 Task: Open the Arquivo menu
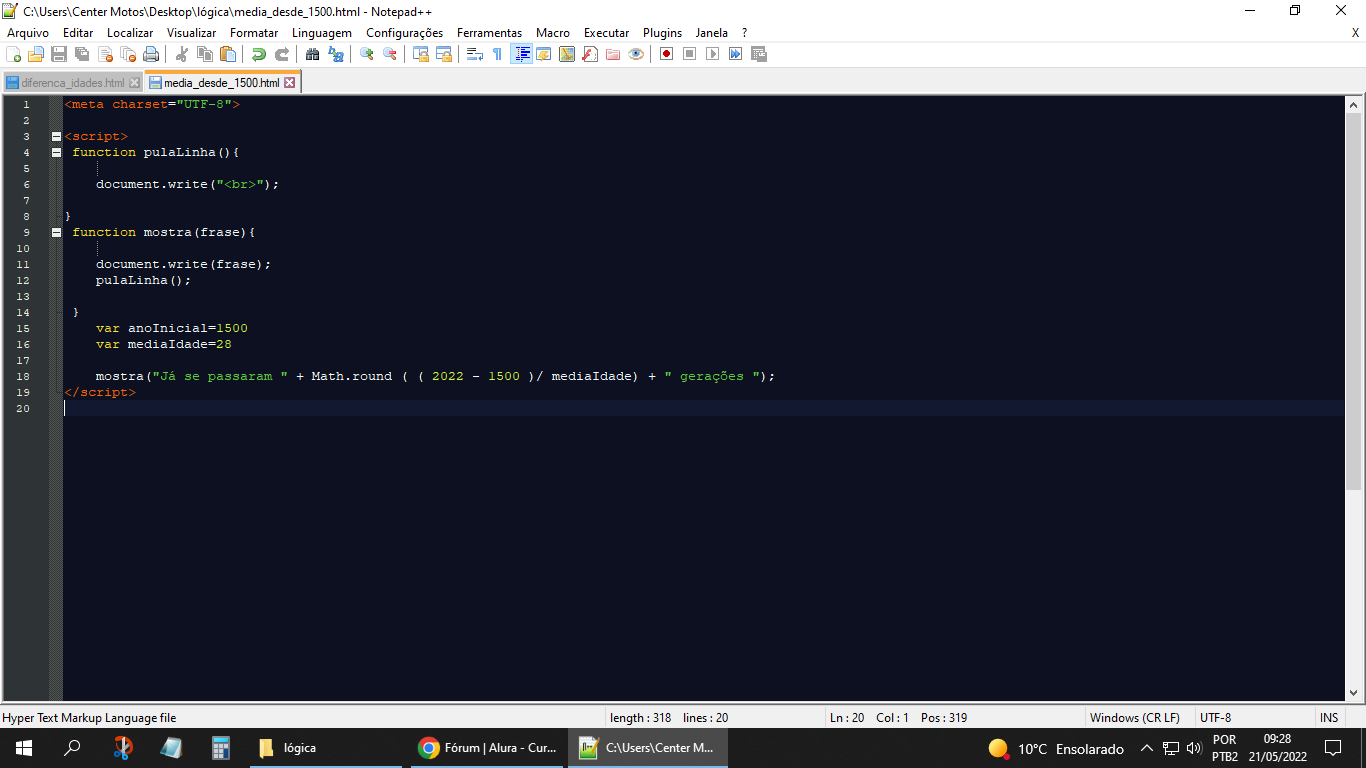tap(28, 33)
